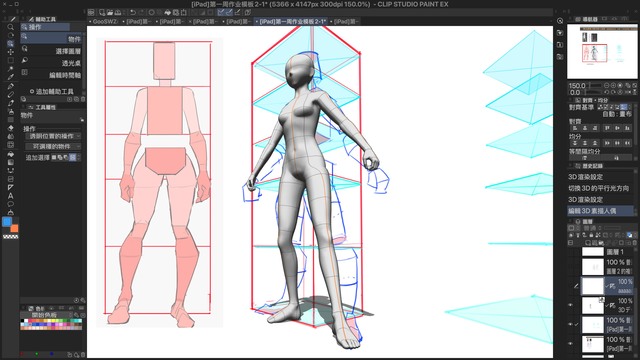640x360 pixels.
Task: Select history entry 切換3D的平行光方向
Action: [599, 188]
